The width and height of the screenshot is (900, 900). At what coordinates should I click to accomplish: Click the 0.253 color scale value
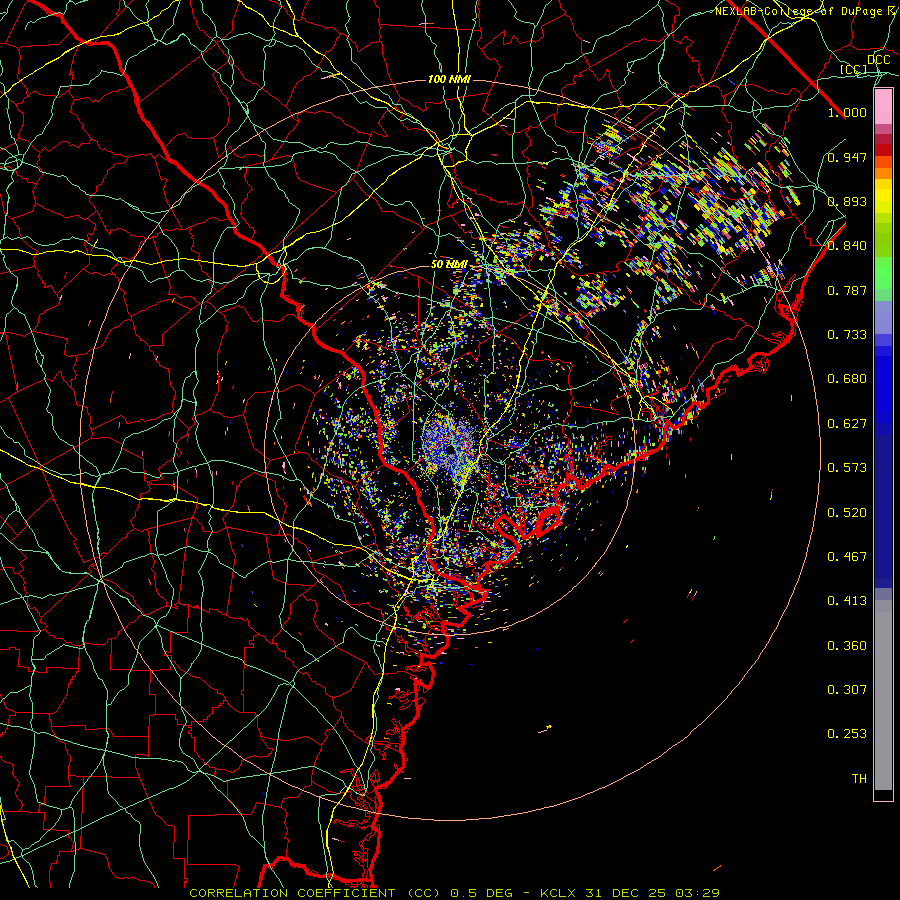point(847,734)
